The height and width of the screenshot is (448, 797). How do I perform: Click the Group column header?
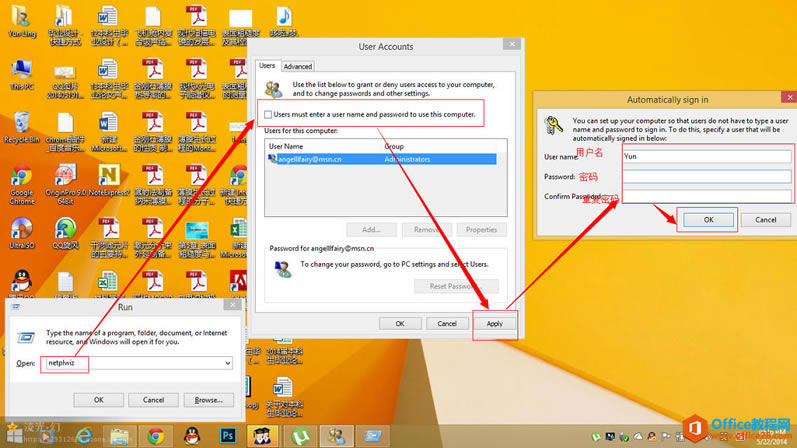pos(394,146)
